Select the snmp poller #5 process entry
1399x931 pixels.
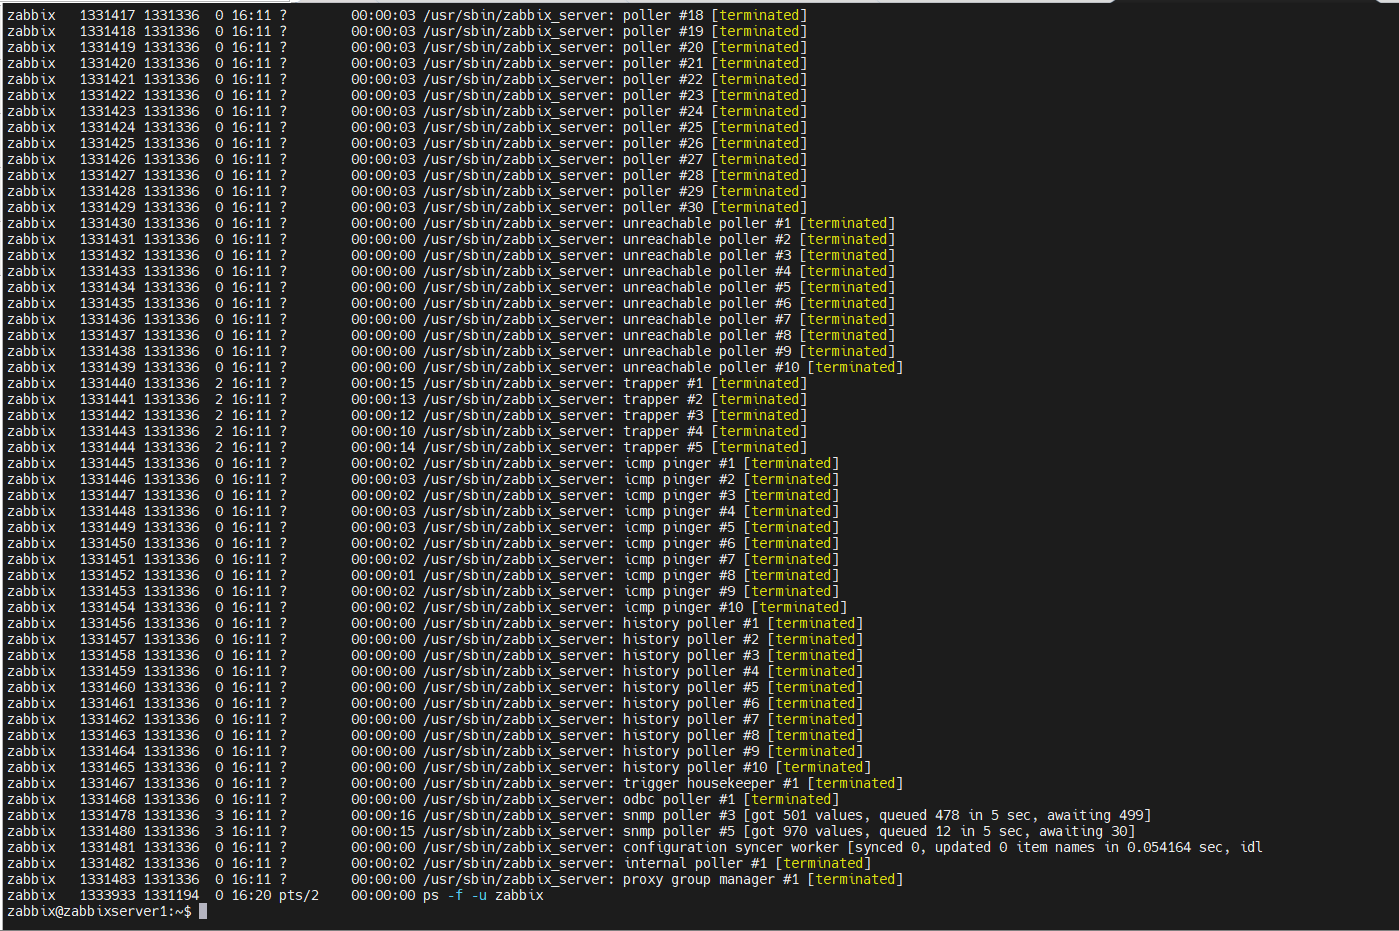[680, 831]
